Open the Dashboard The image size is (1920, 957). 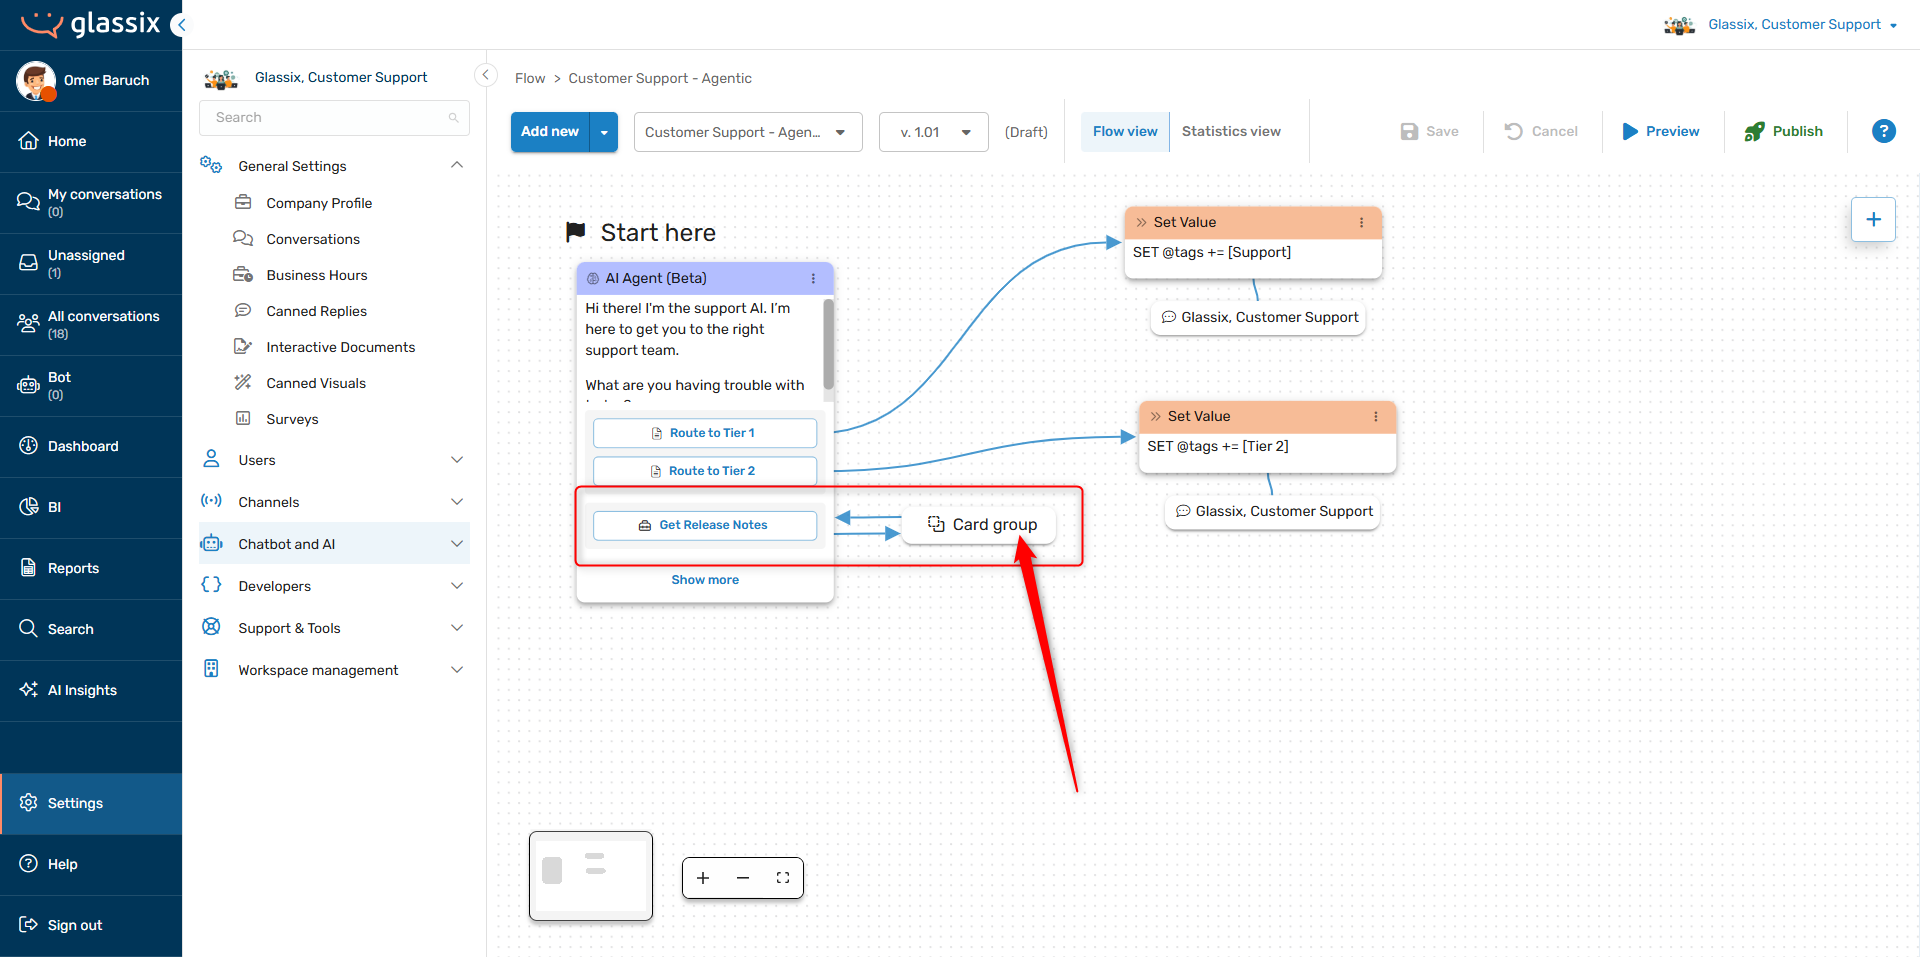coord(91,446)
